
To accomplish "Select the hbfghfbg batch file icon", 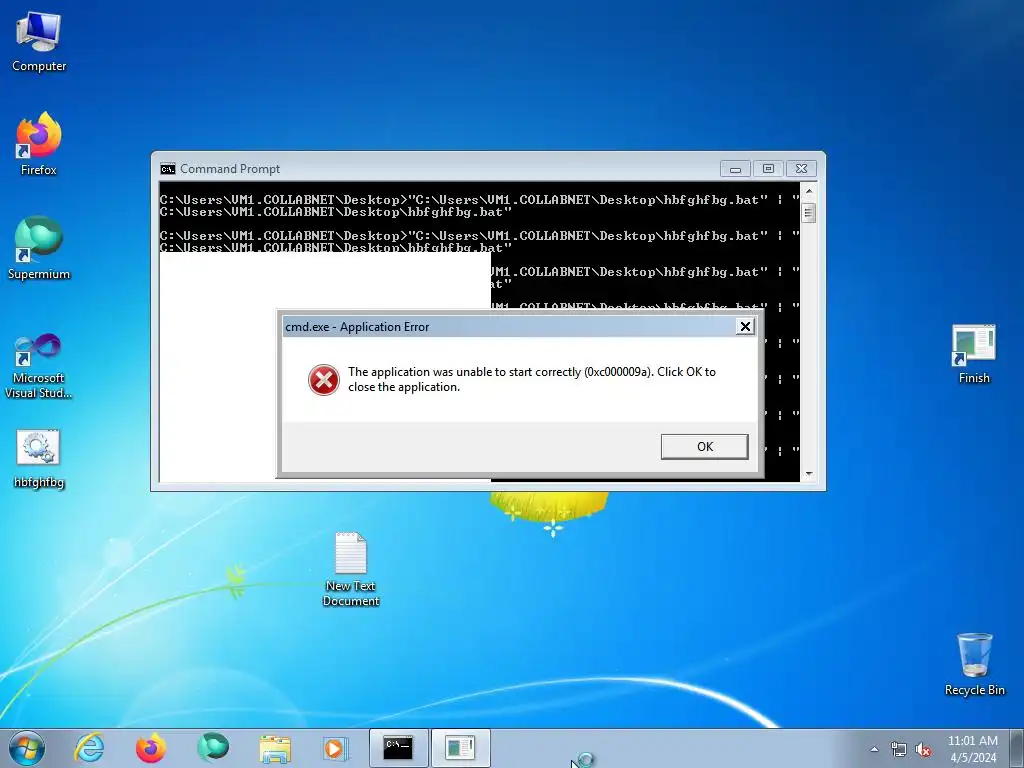I will click(x=39, y=459).
